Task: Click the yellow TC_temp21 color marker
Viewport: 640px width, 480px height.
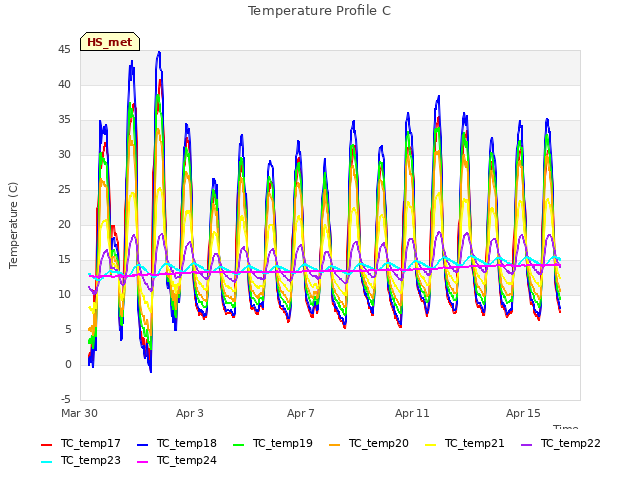Action: tap(430, 445)
